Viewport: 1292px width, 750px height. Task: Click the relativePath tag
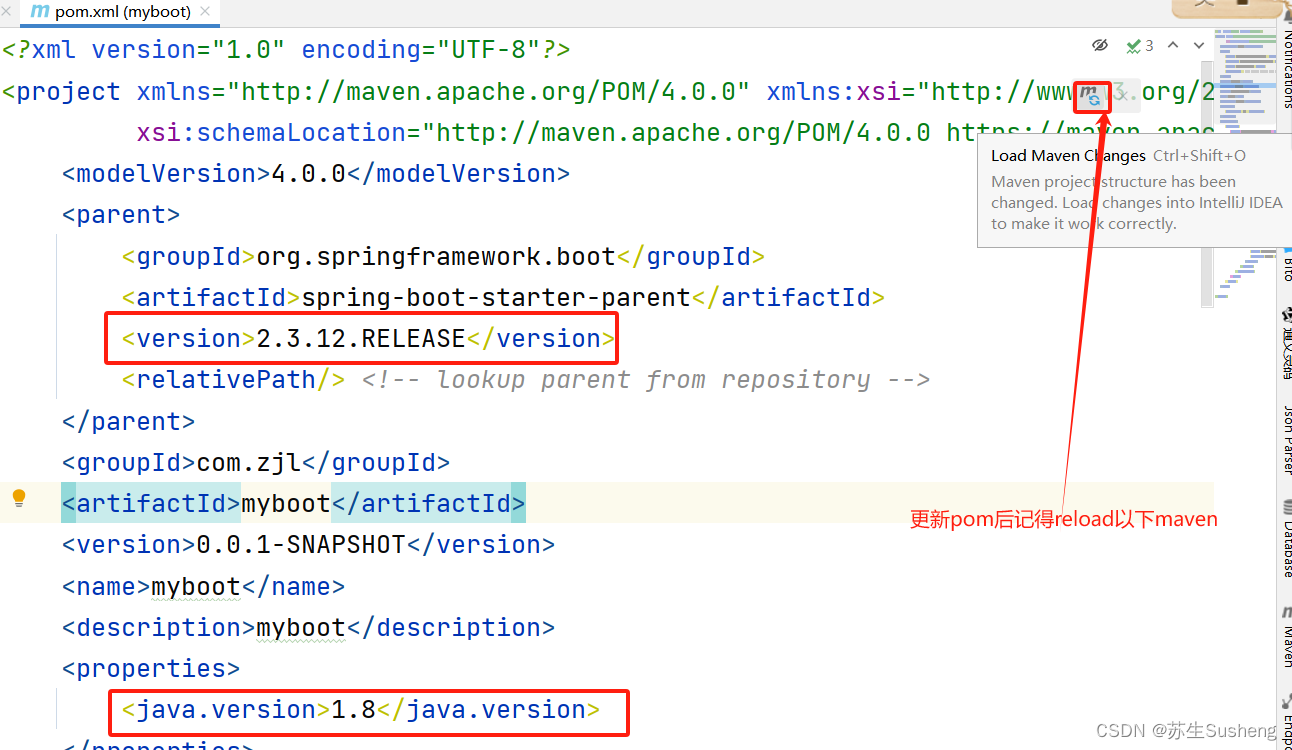pyautogui.click(x=233, y=380)
